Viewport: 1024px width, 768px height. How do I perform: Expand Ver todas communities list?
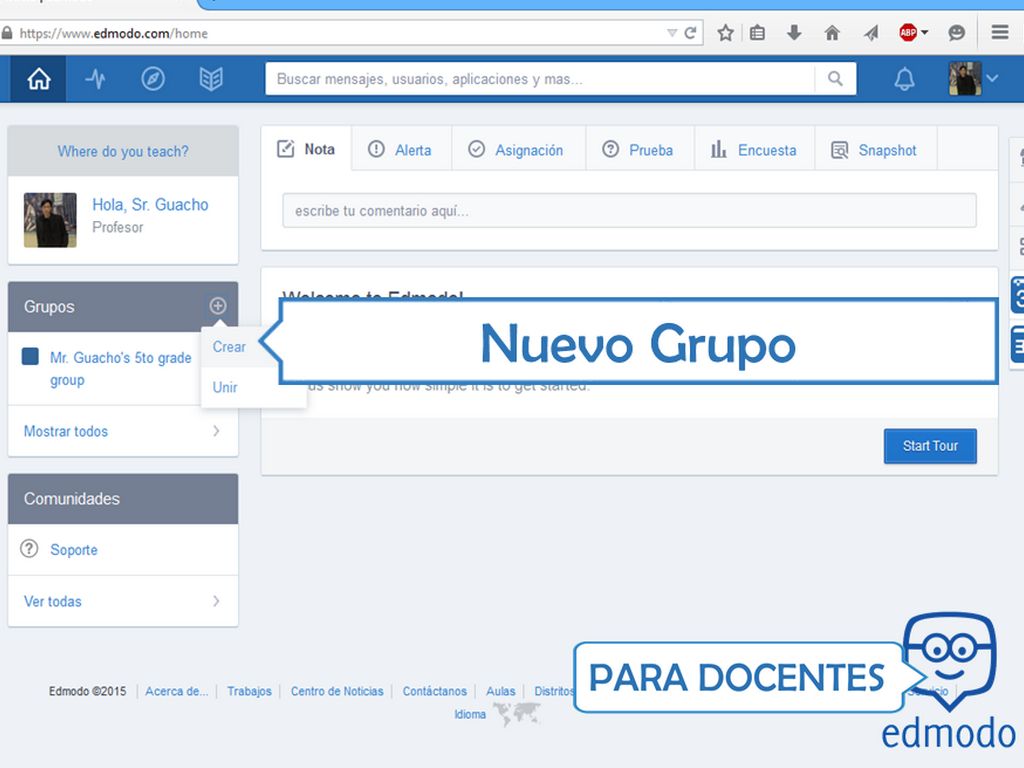pyautogui.click(x=122, y=601)
